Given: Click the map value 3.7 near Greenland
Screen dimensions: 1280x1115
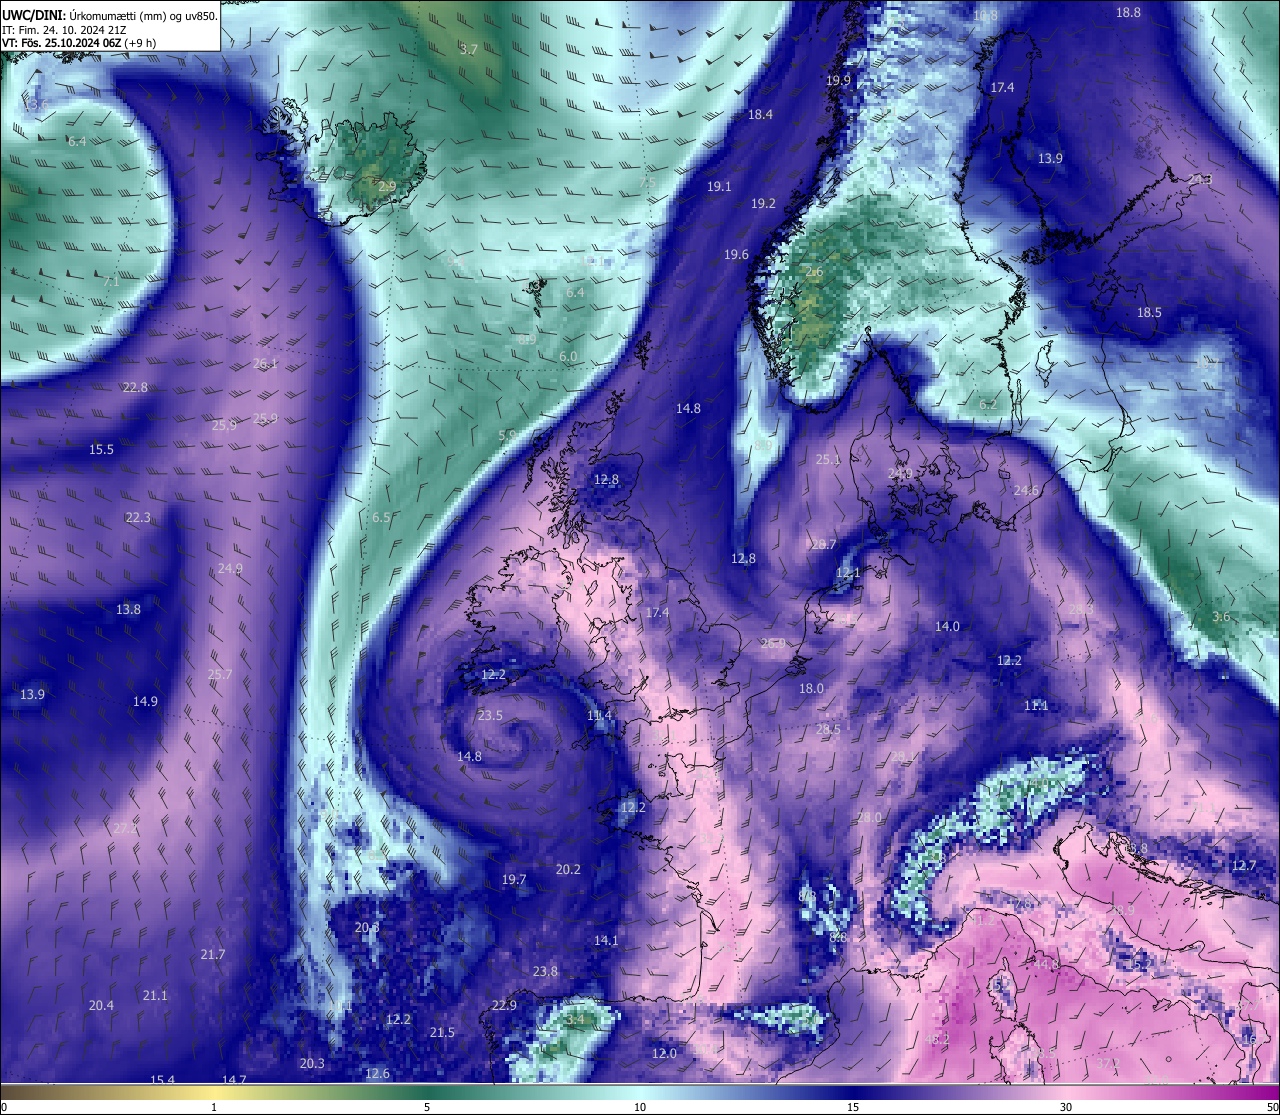Looking at the screenshot, I should 468,49.
